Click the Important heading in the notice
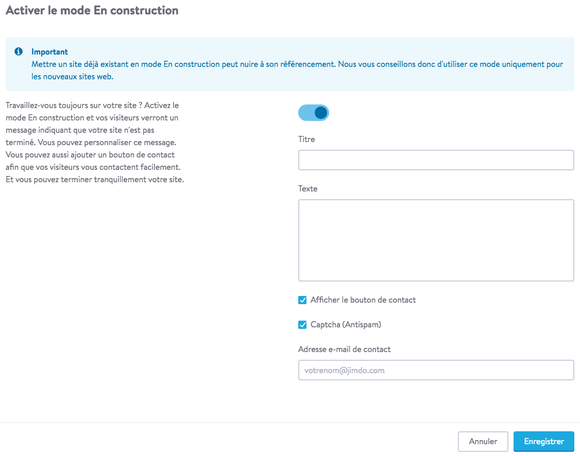The height and width of the screenshot is (456, 580). [50, 52]
